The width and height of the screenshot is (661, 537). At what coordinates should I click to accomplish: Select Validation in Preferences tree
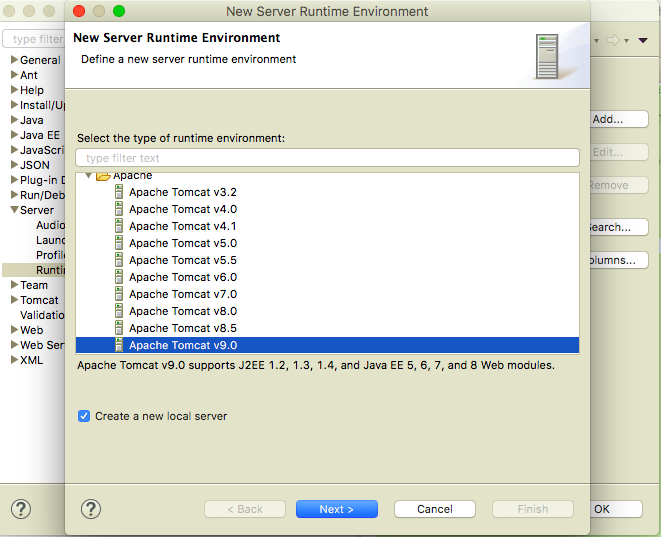42,315
